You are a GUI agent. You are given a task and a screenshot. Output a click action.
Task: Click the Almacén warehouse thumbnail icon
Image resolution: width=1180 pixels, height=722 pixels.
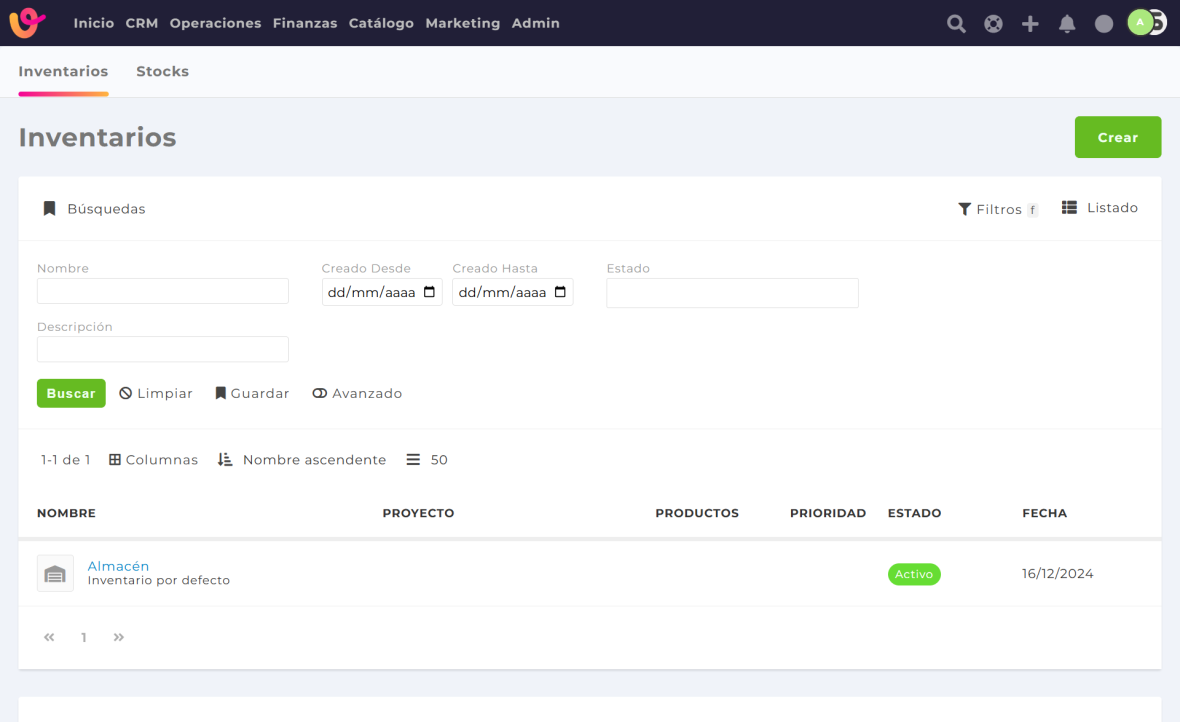55,574
